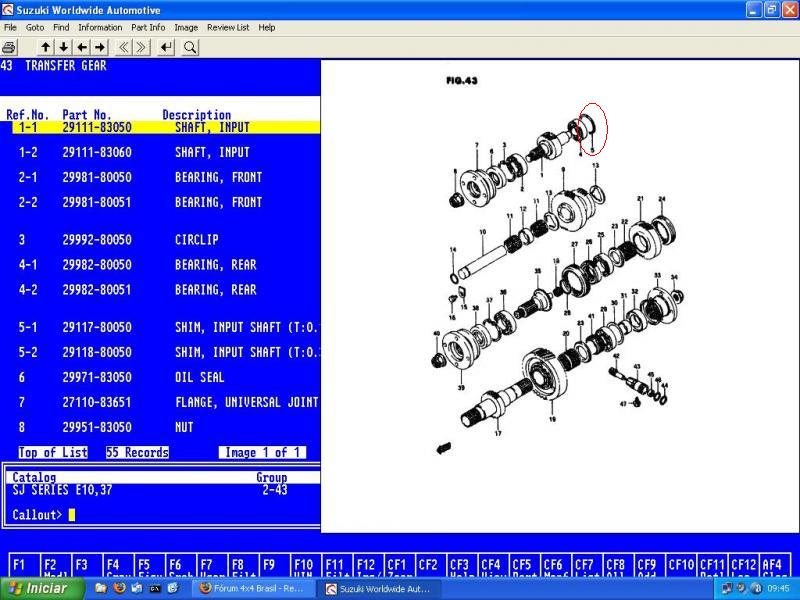
Task: Select row 2-1 BEARING, FRONT 29981-80050
Action: pos(166,177)
